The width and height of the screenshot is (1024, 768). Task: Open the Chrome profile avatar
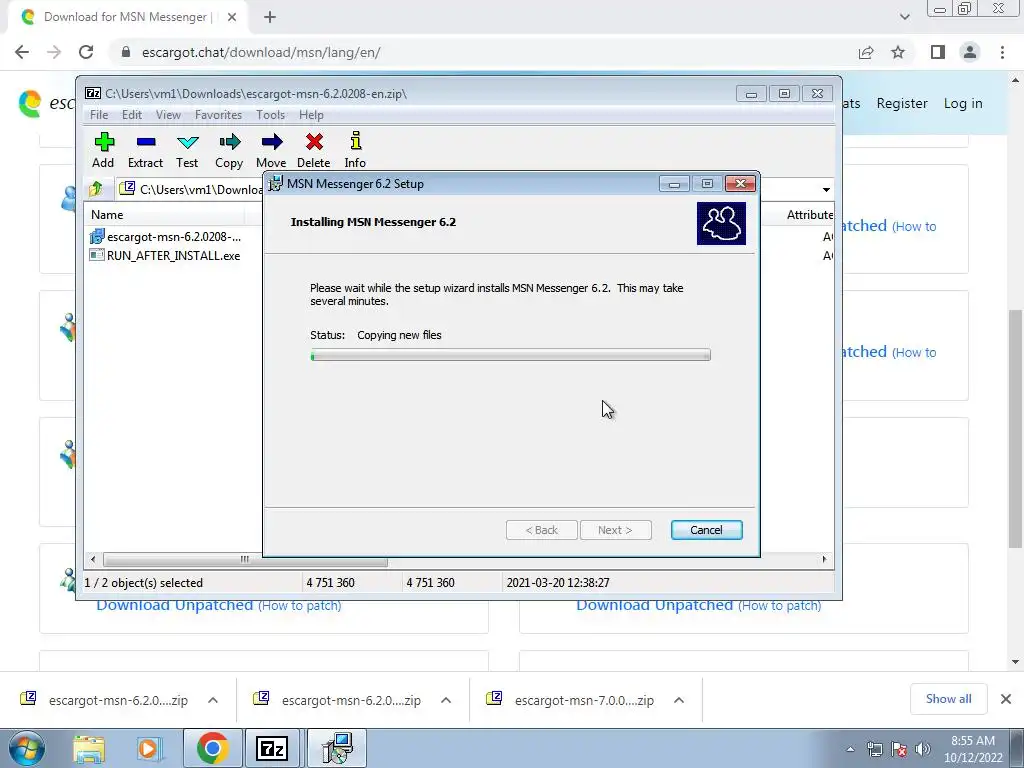(x=970, y=52)
